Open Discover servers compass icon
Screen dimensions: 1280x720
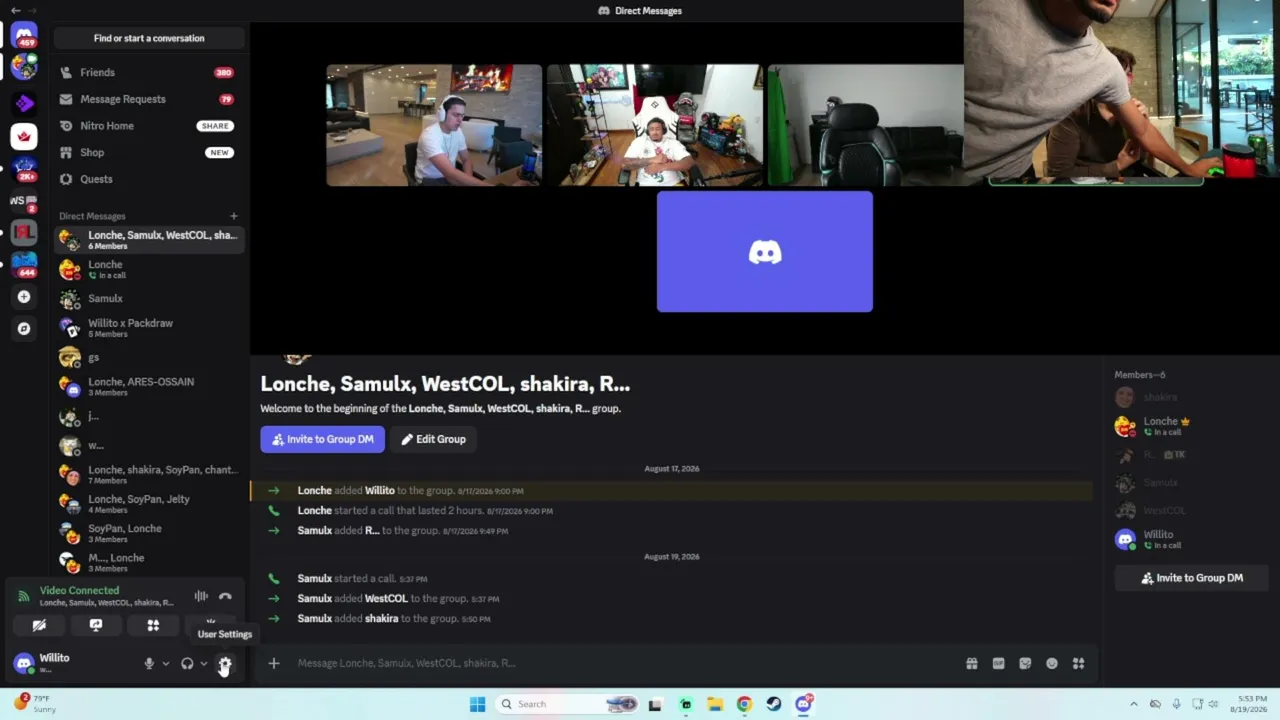click(x=24, y=328)
